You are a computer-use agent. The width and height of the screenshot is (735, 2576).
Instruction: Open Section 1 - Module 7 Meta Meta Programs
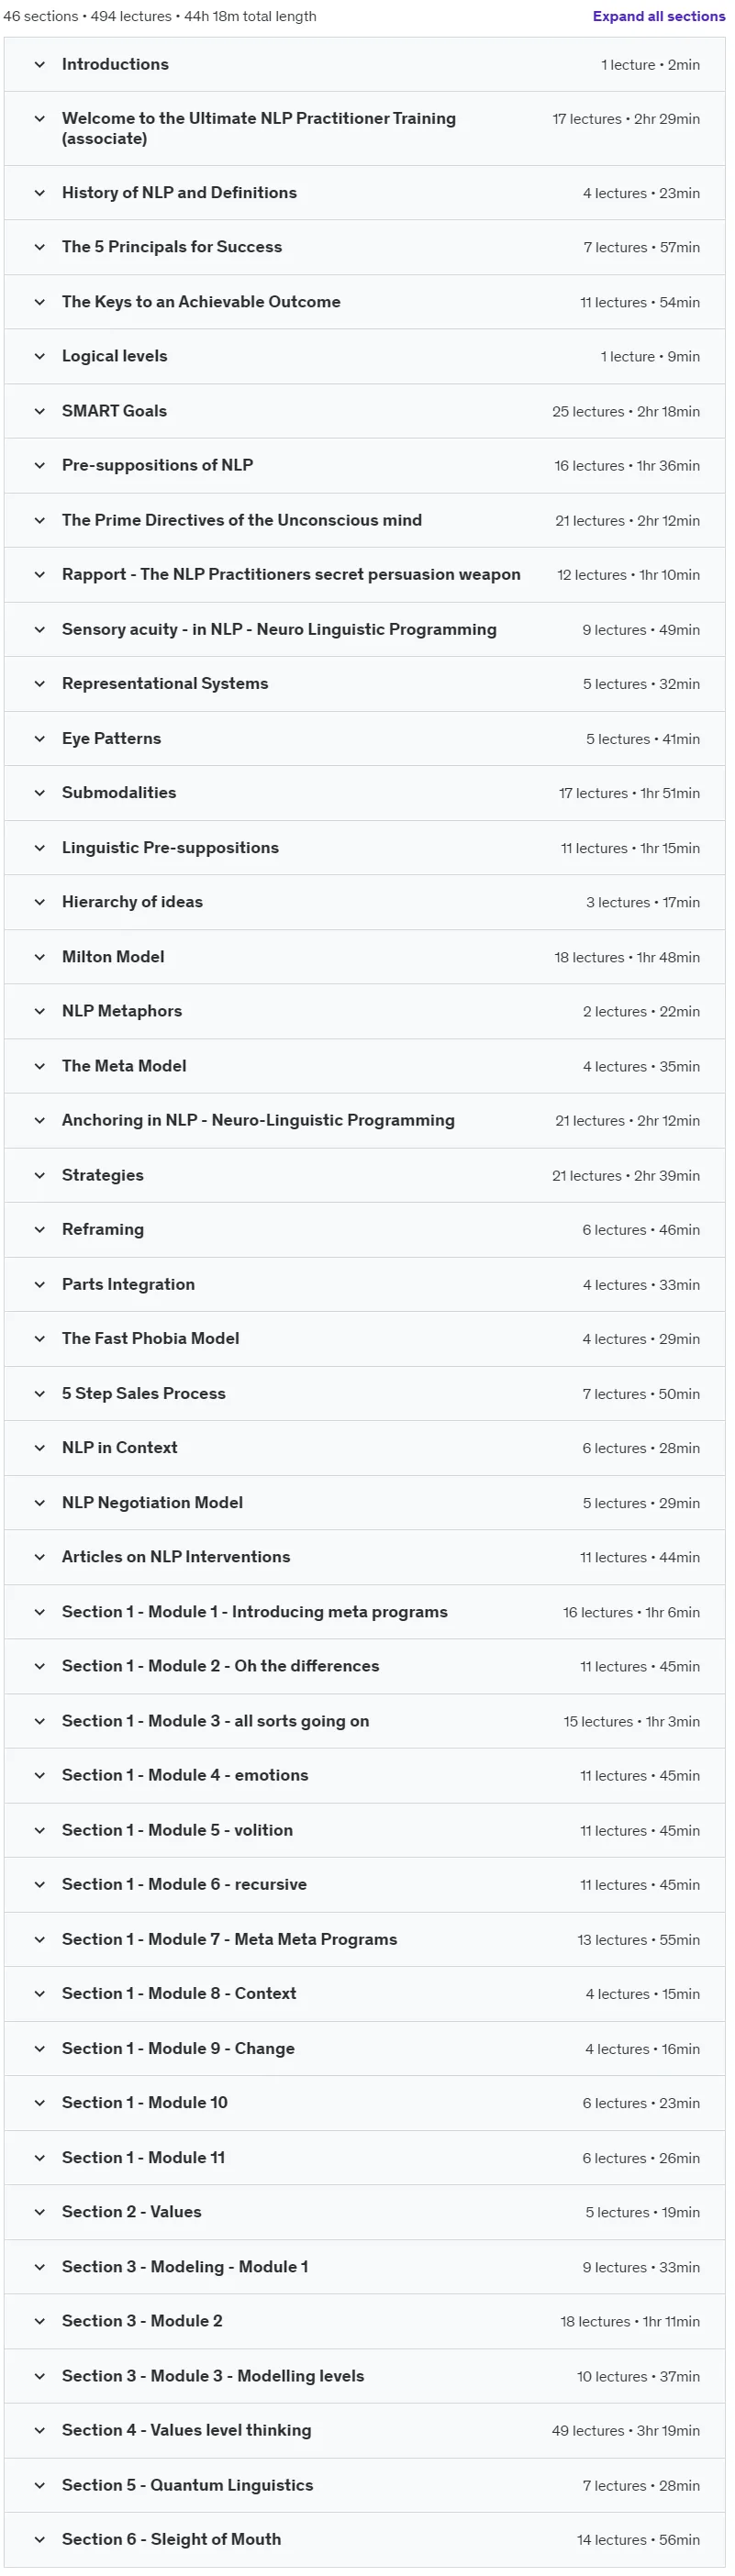(x=229, y=1939)
